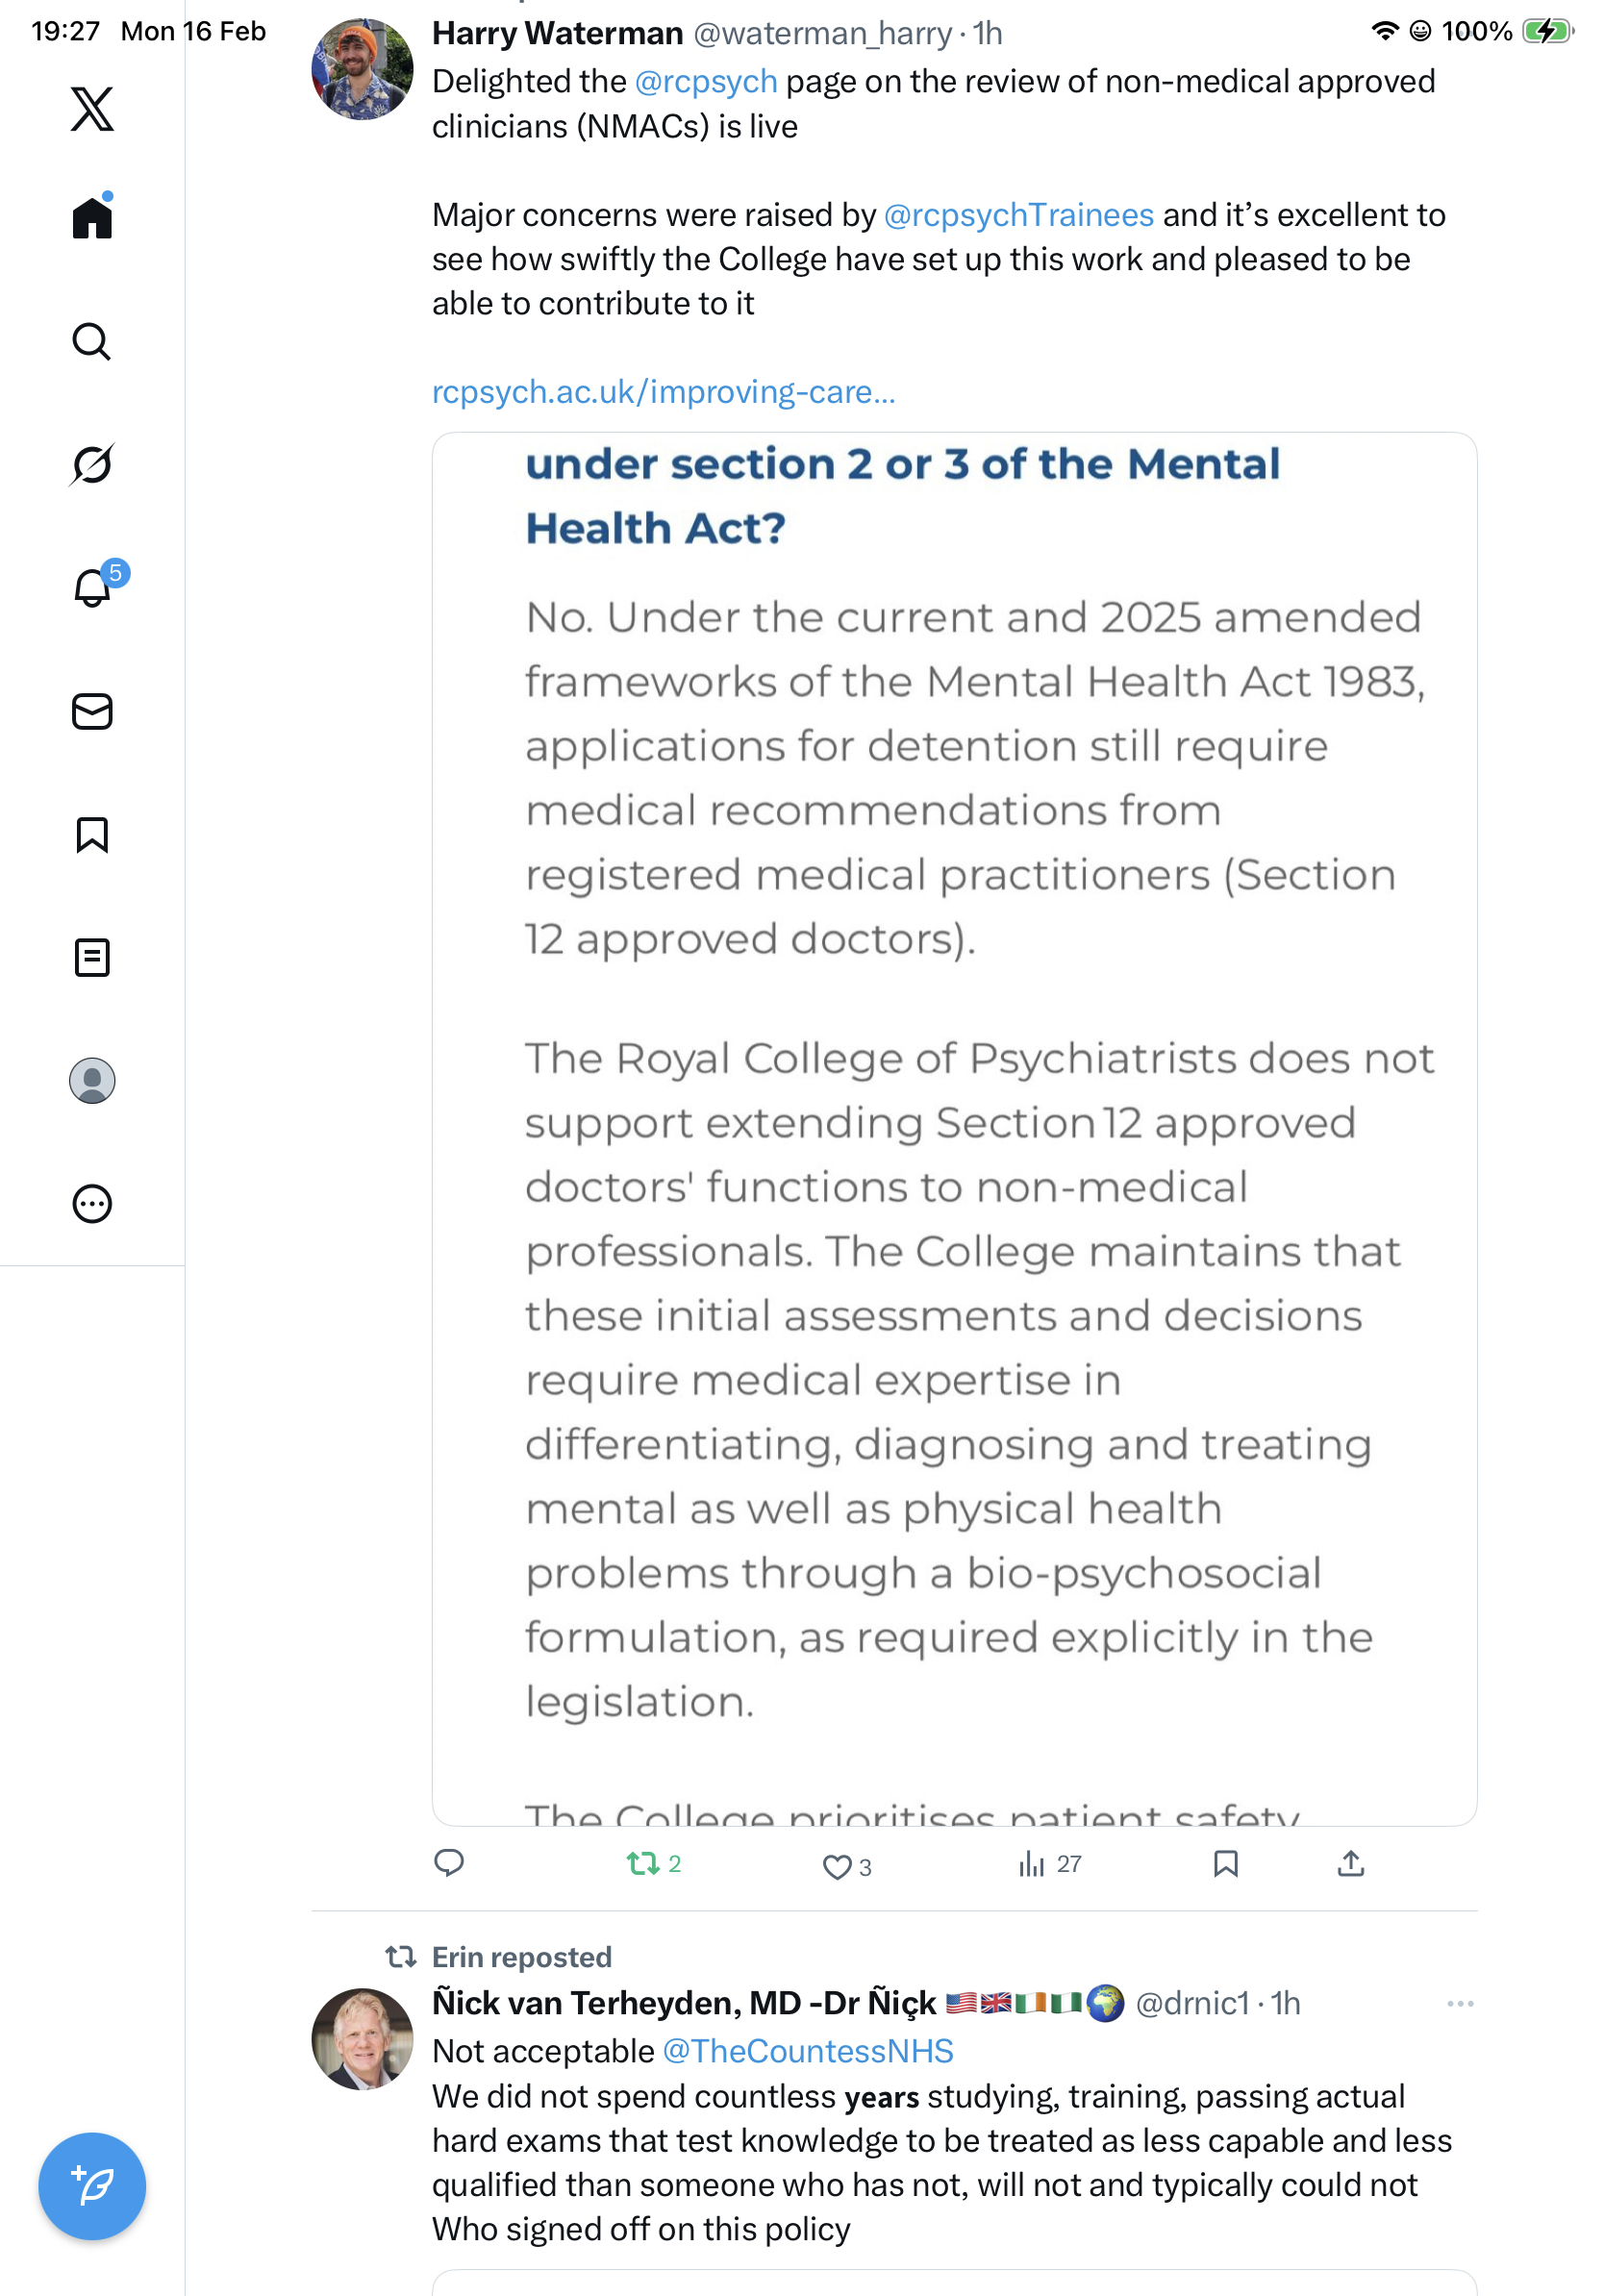Undo repost on Harry Waterman's post
This screenshot has width=1604, height=2296.
(x=643, y=1864)
